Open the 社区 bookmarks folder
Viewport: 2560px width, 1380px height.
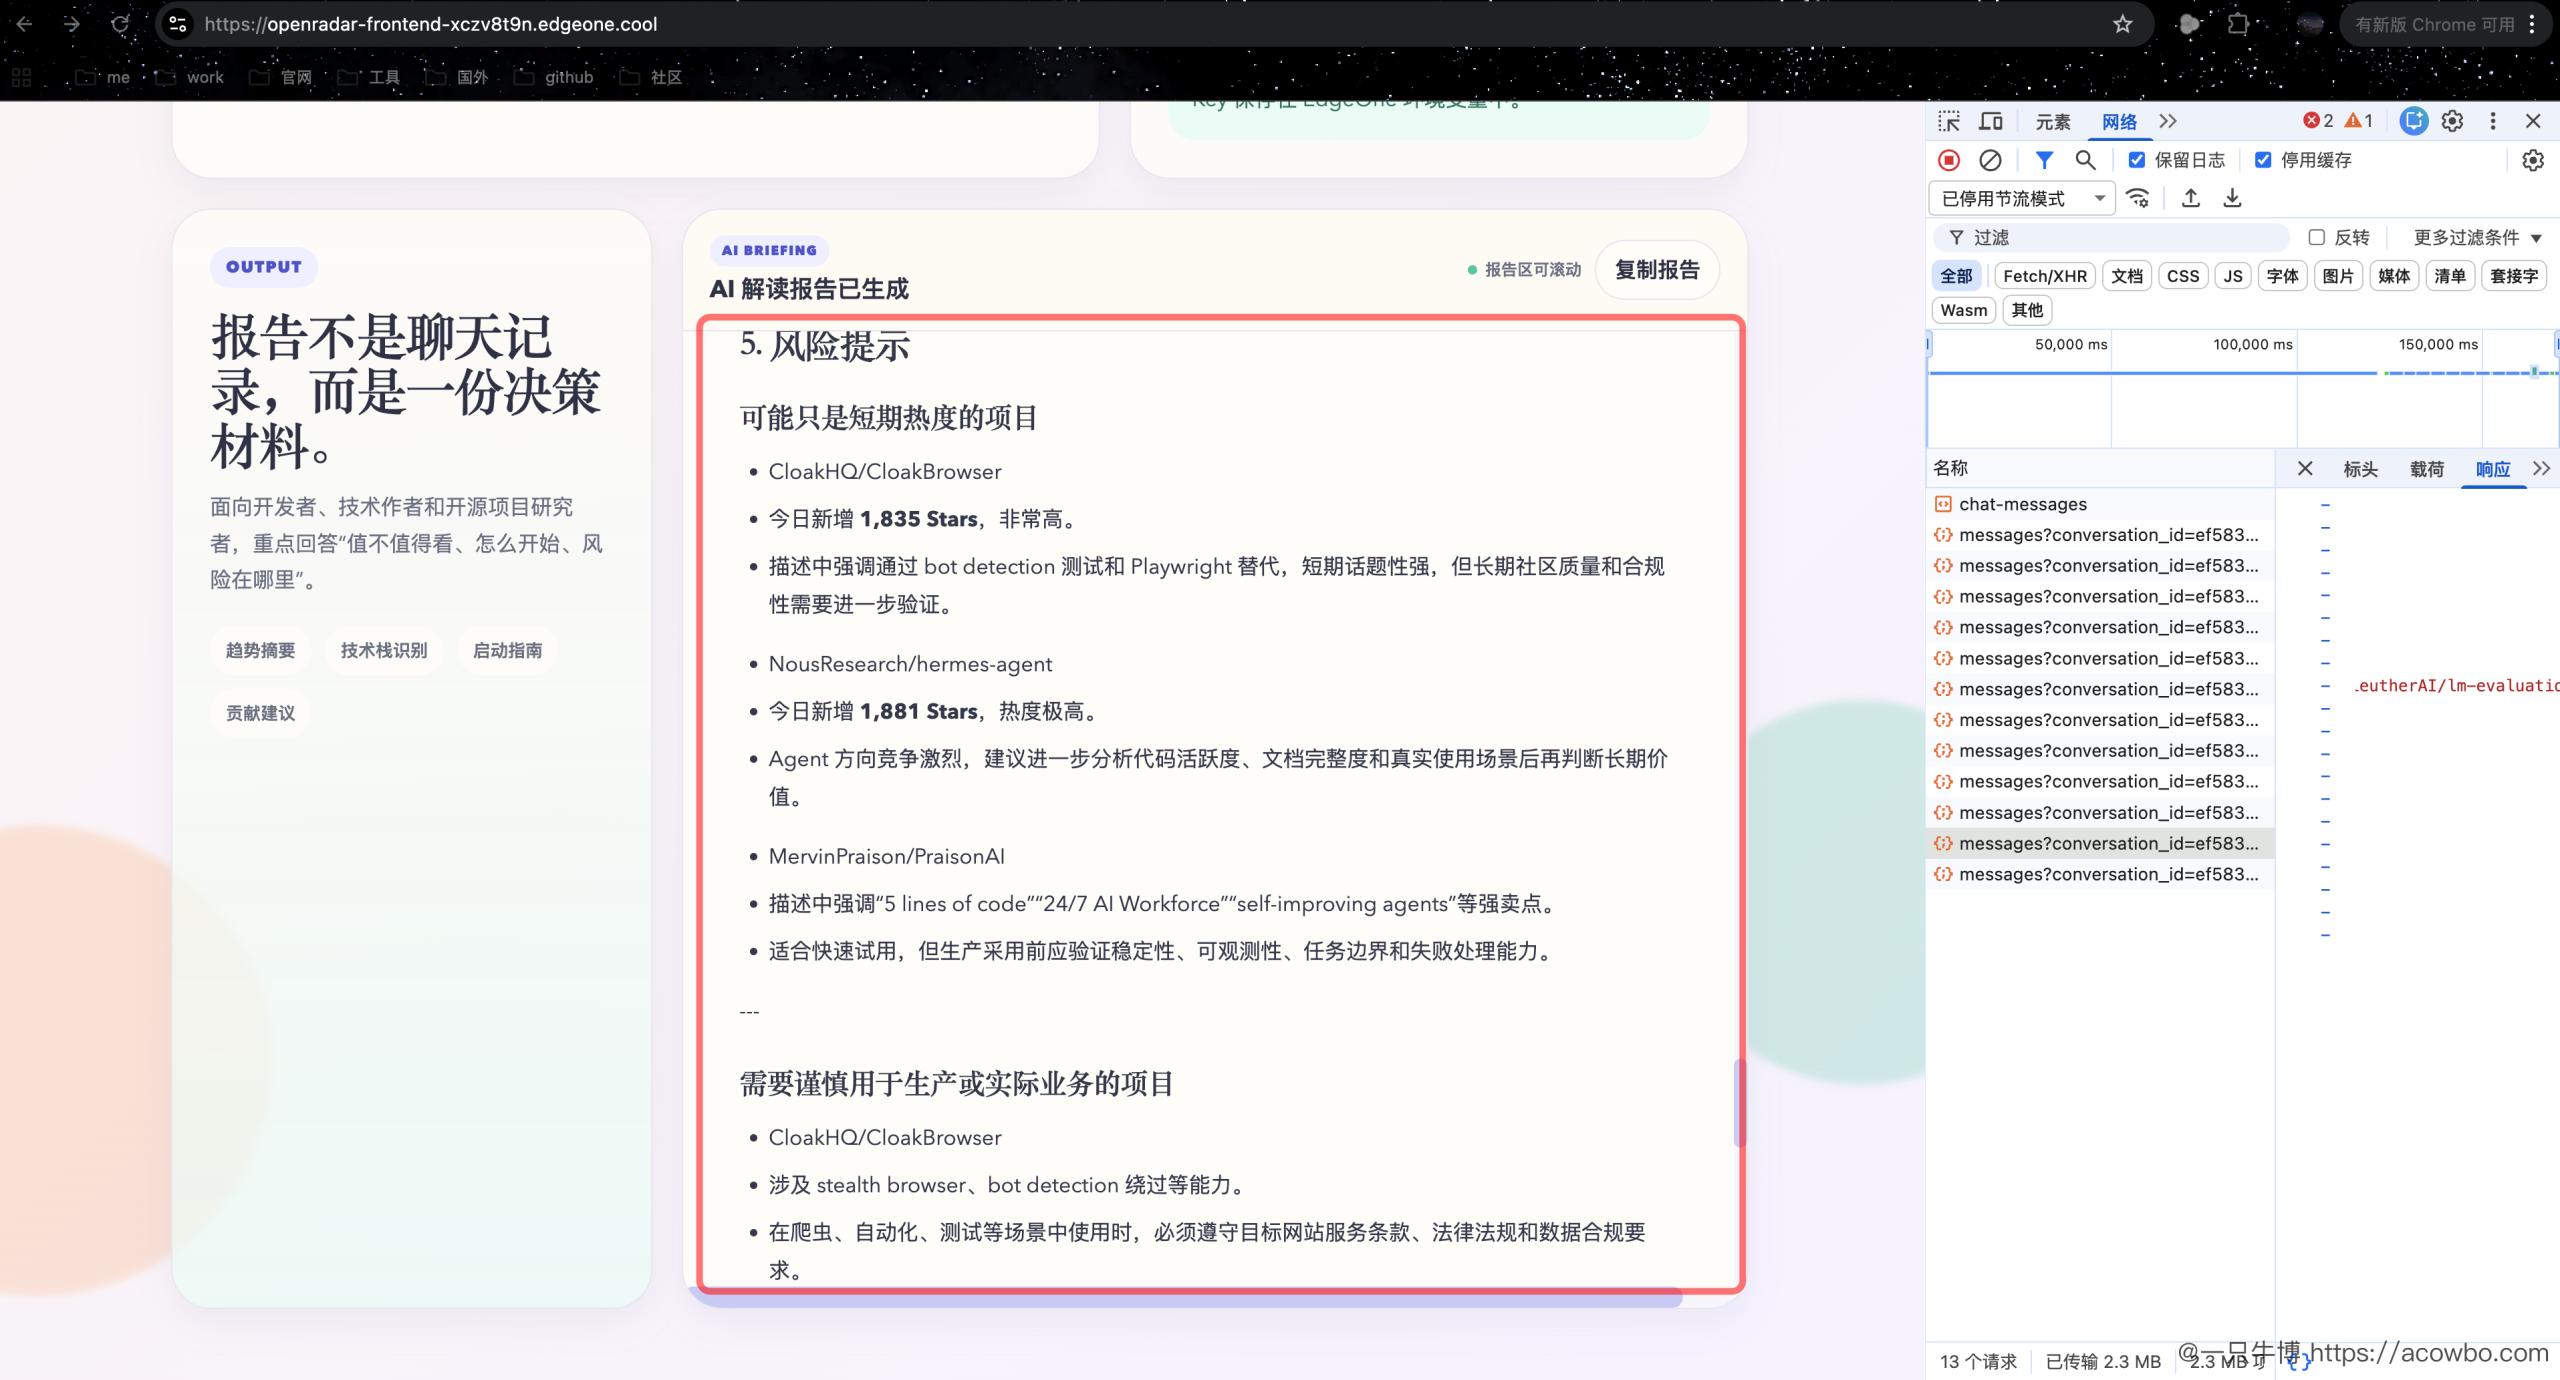point(651,77)
